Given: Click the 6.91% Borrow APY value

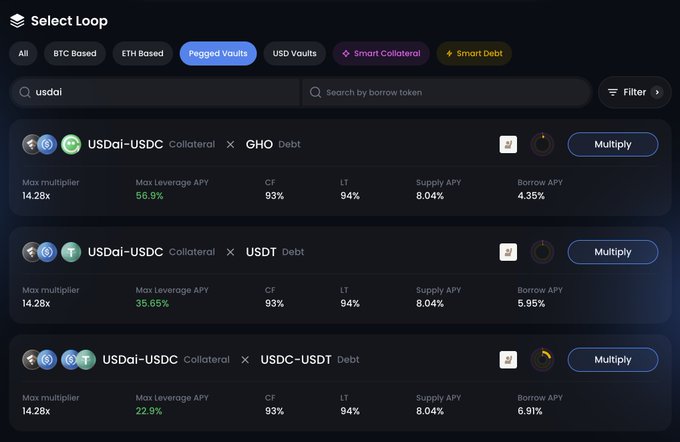Looking at the screenshot, I should coord(530,411).
